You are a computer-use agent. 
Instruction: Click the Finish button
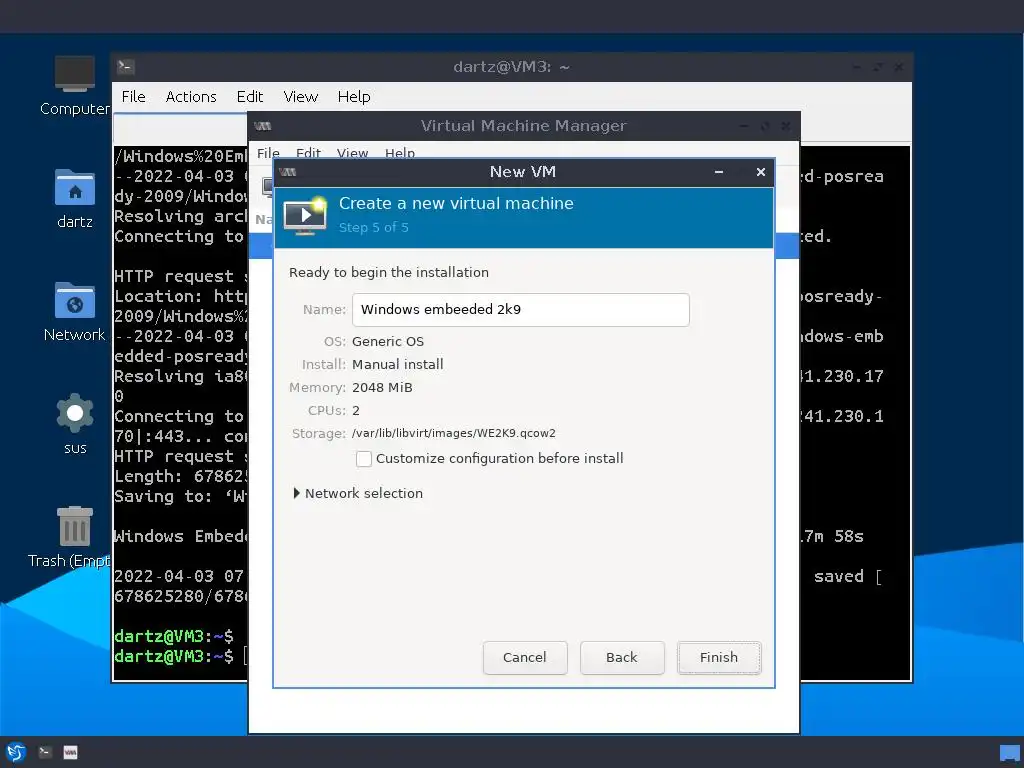pos(719,658)
